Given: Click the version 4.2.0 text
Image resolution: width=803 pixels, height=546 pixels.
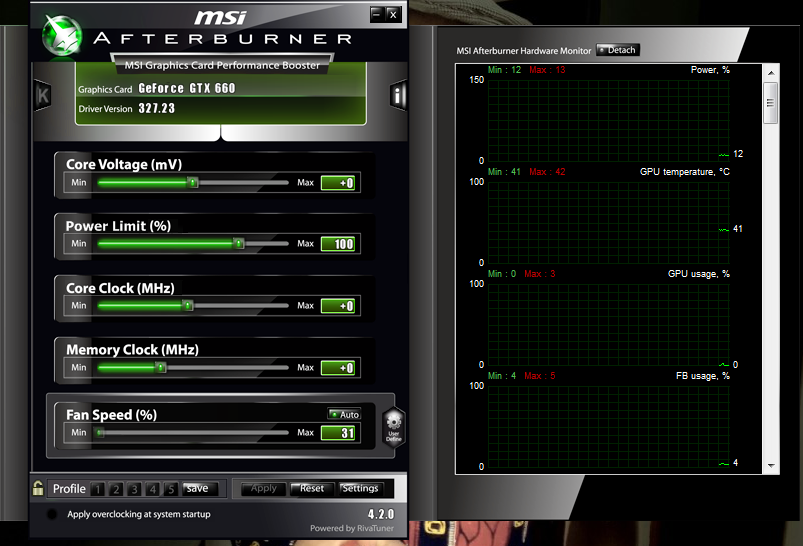Looking at the screenshot, I should pos(381,514).
